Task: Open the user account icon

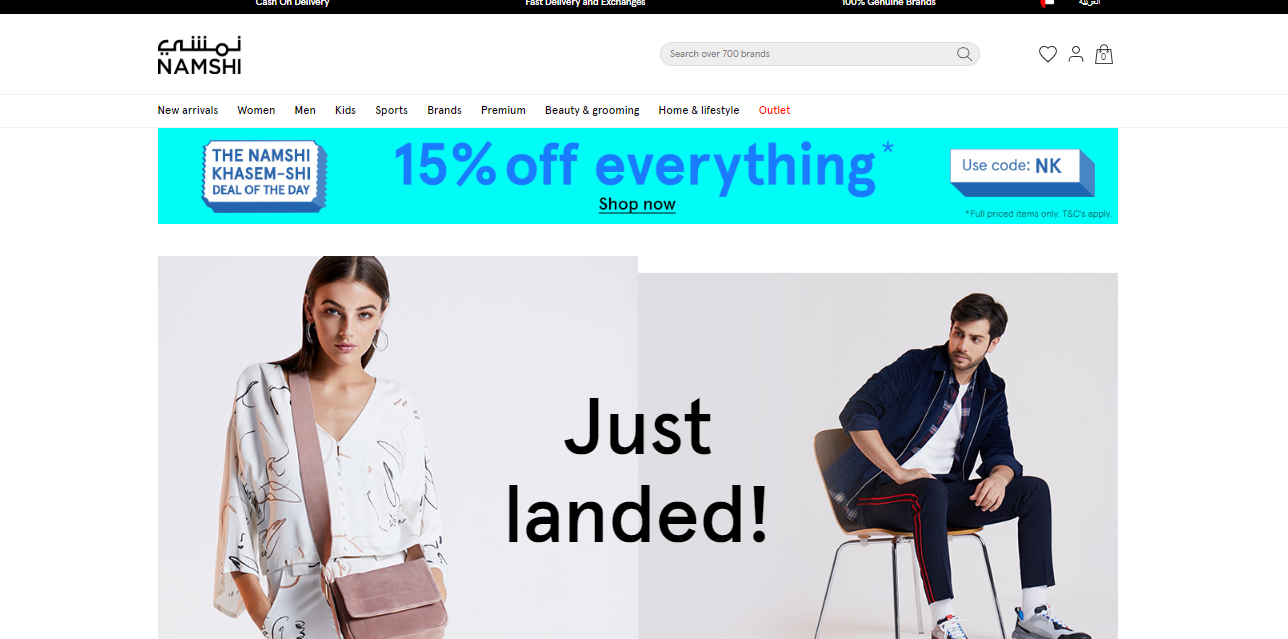Action: pos(1076,54)
